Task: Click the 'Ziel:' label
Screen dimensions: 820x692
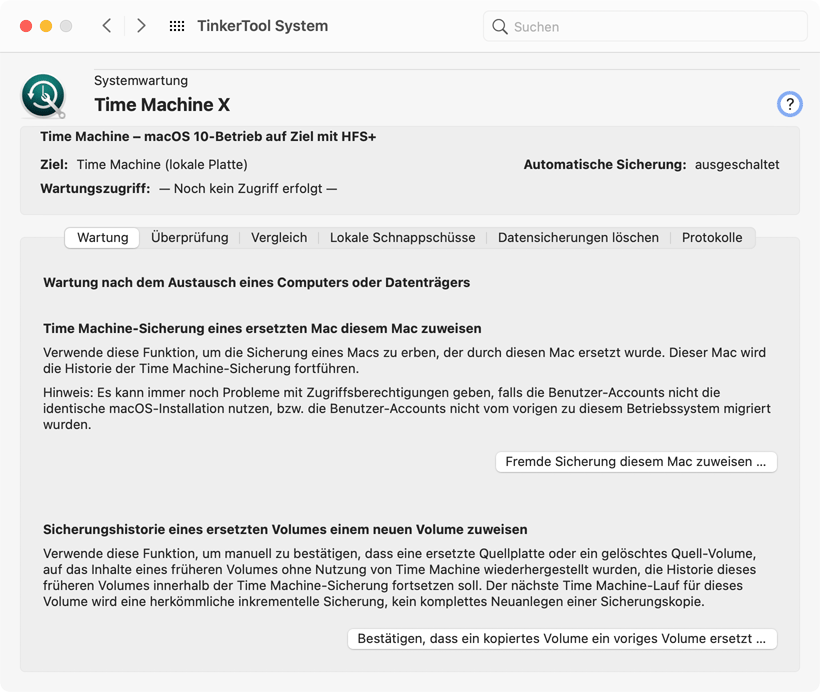Action: point(54,165)
